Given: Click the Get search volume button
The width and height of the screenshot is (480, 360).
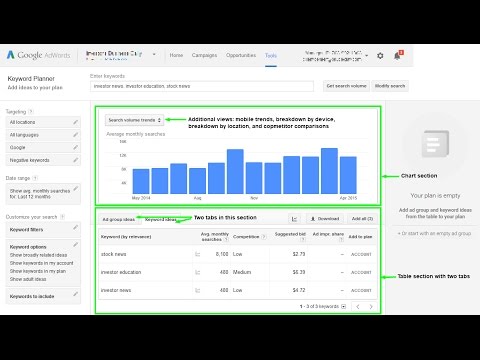Looking at the screenshot, I should [346, 86].
